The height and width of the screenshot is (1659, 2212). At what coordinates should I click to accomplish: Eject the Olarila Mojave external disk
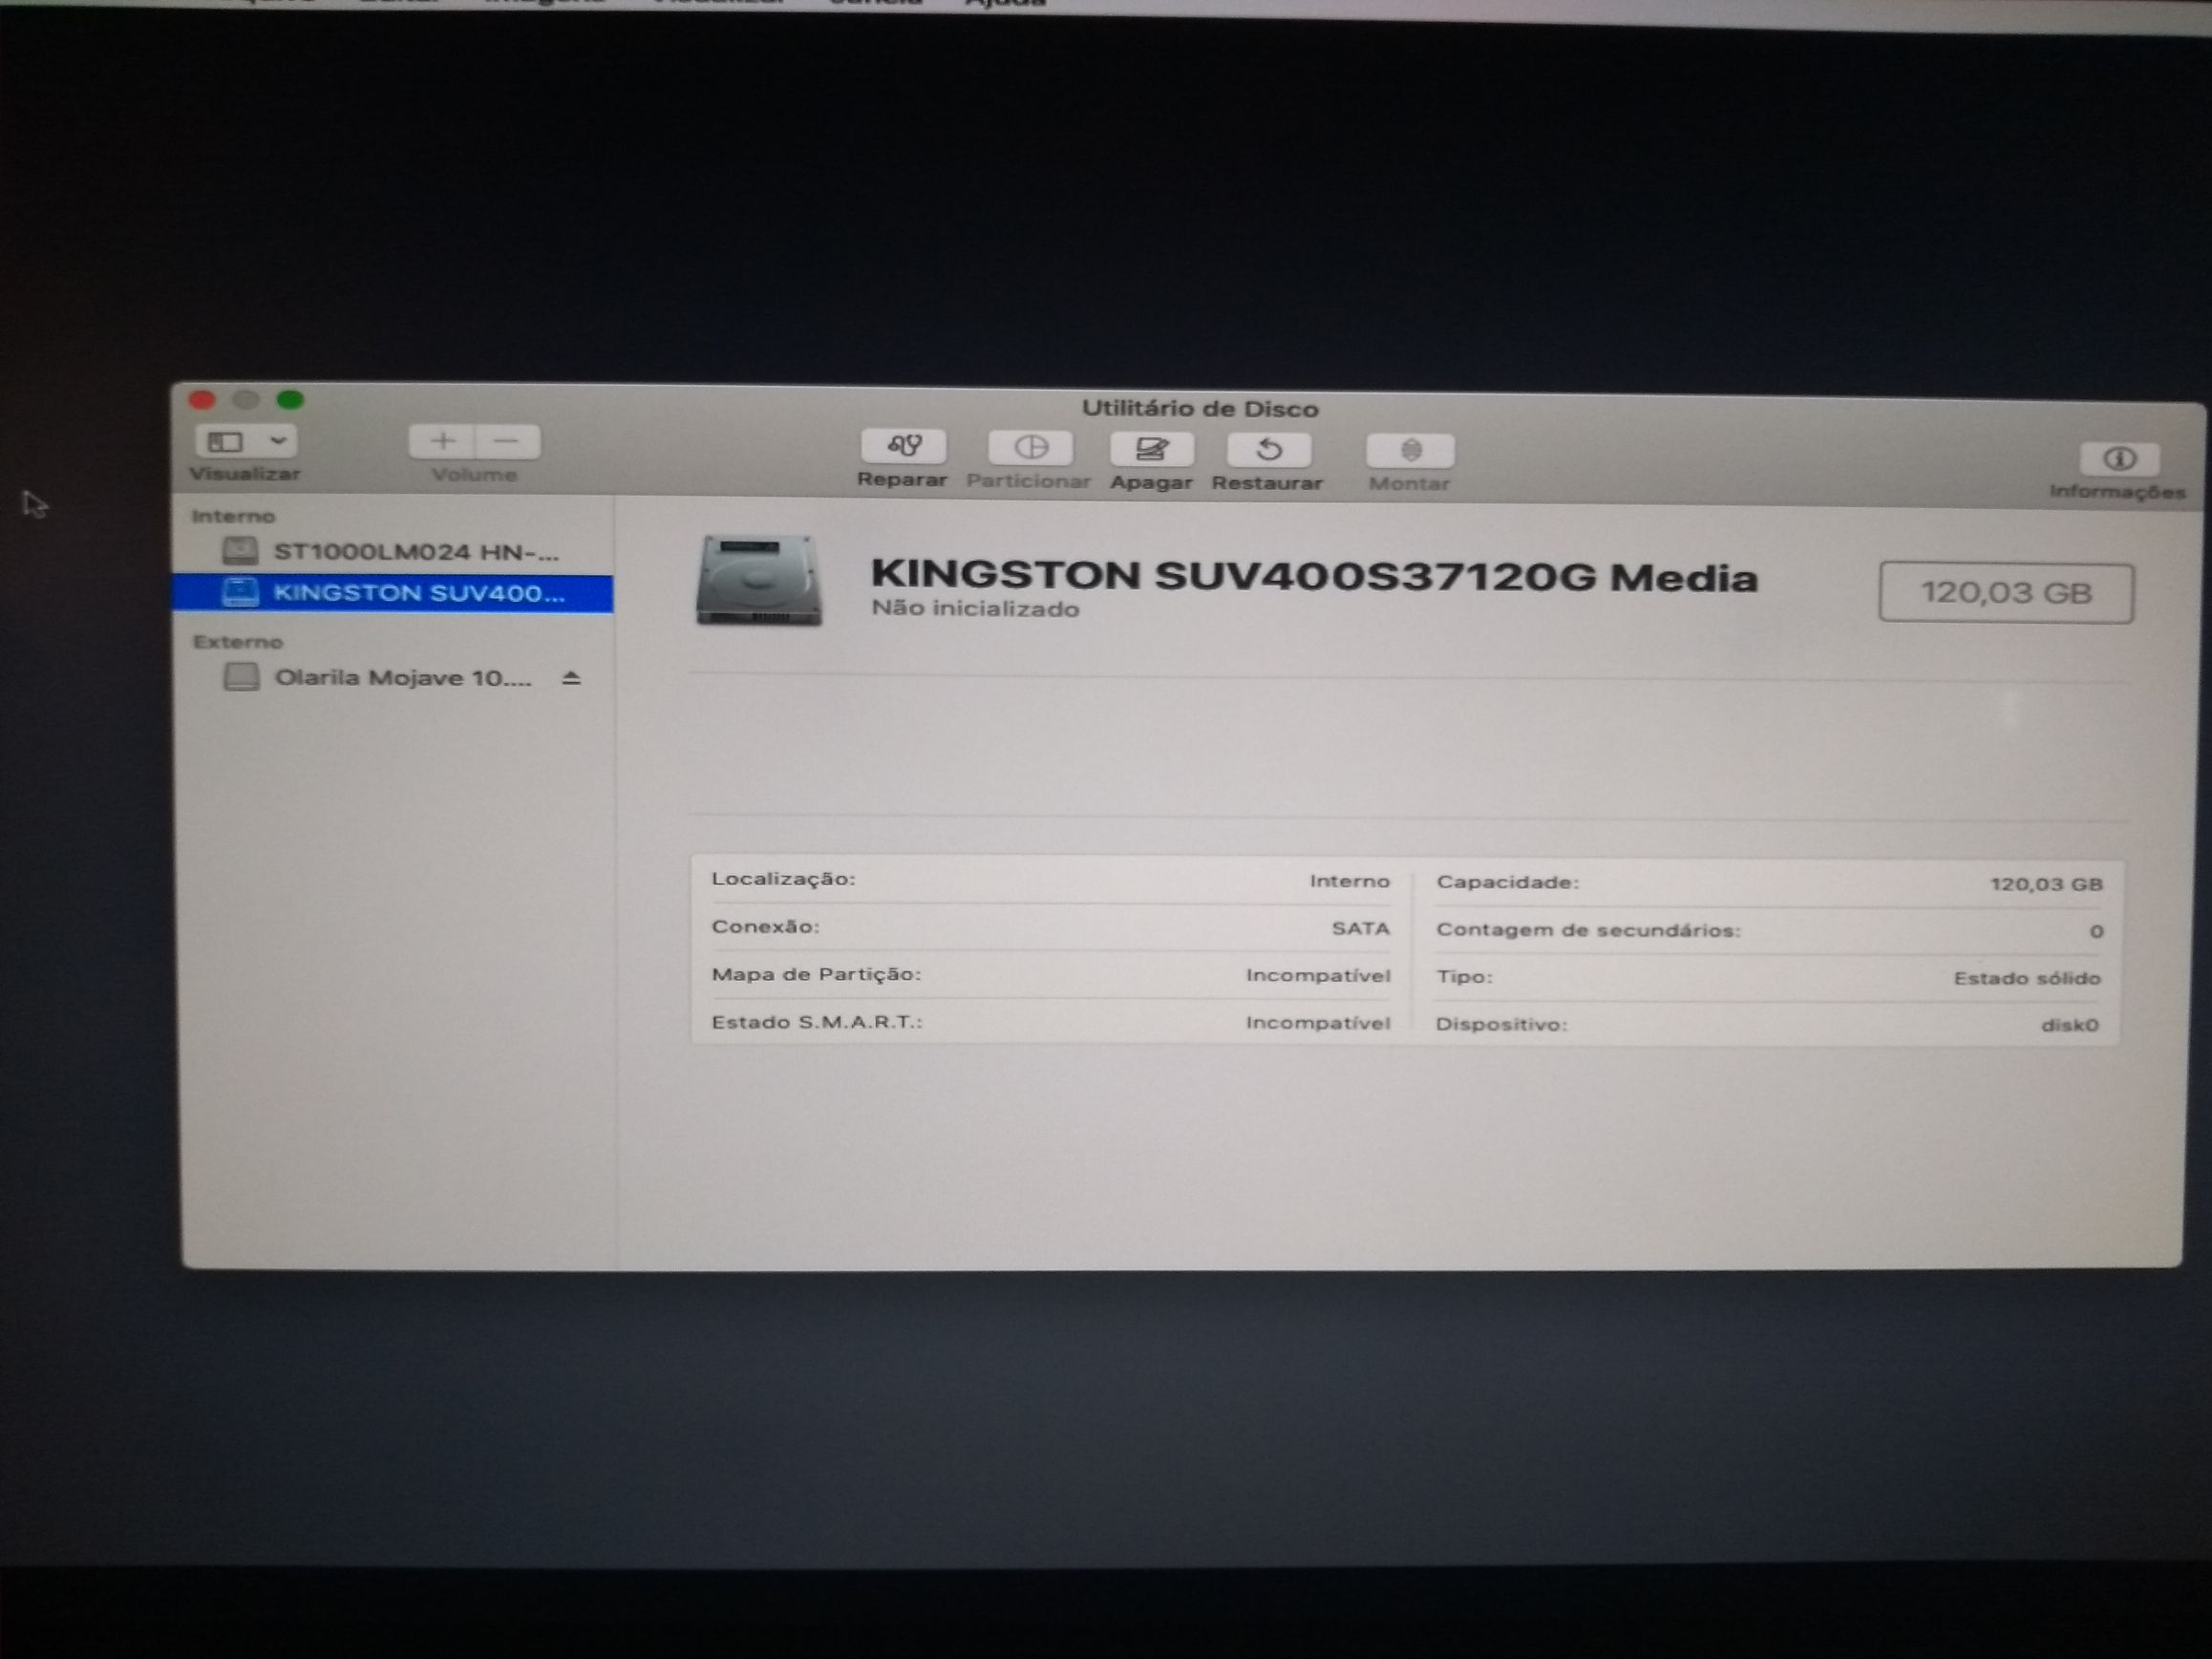click(x=571, y=678)
